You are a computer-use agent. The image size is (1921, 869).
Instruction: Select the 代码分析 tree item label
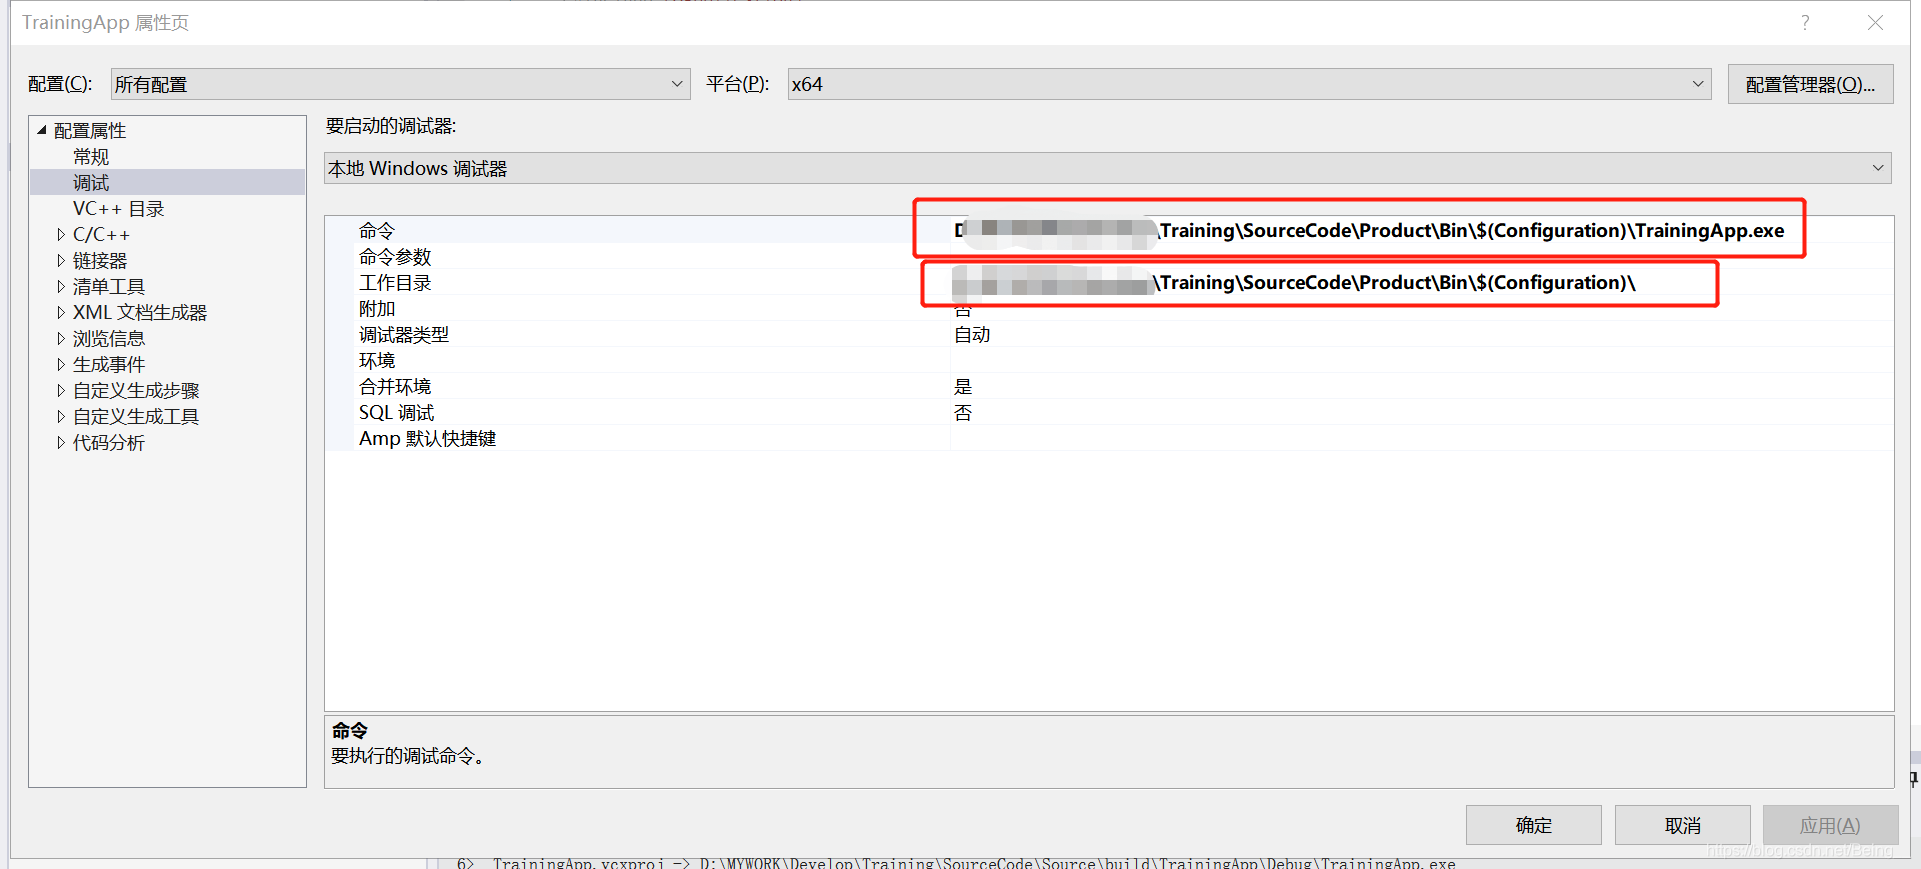(109, 442)
